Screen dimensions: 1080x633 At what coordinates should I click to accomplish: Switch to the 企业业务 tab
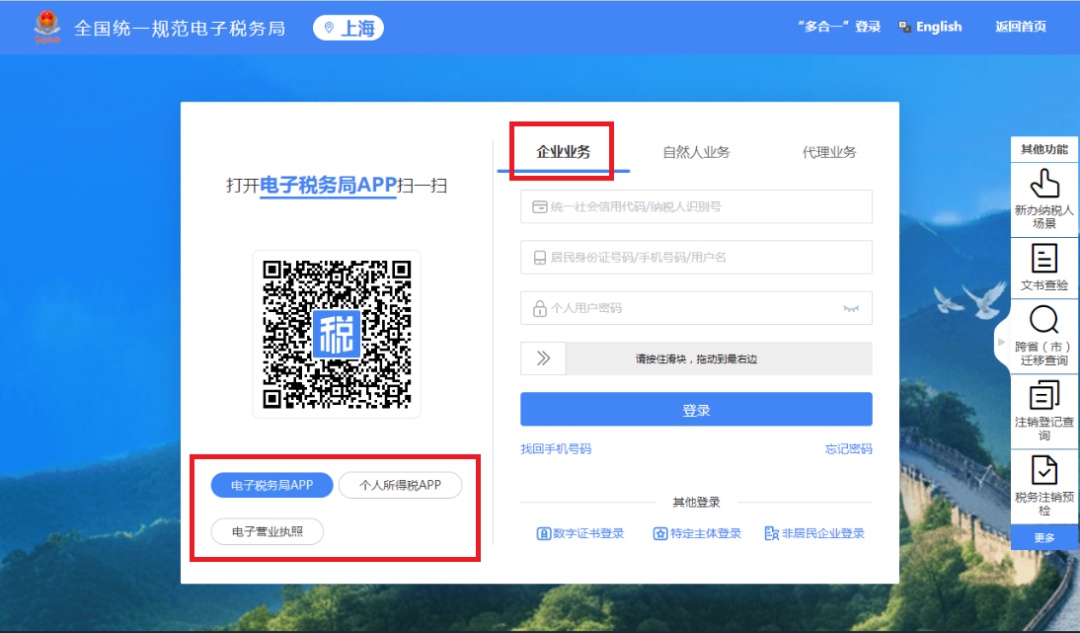coord(563,152)
